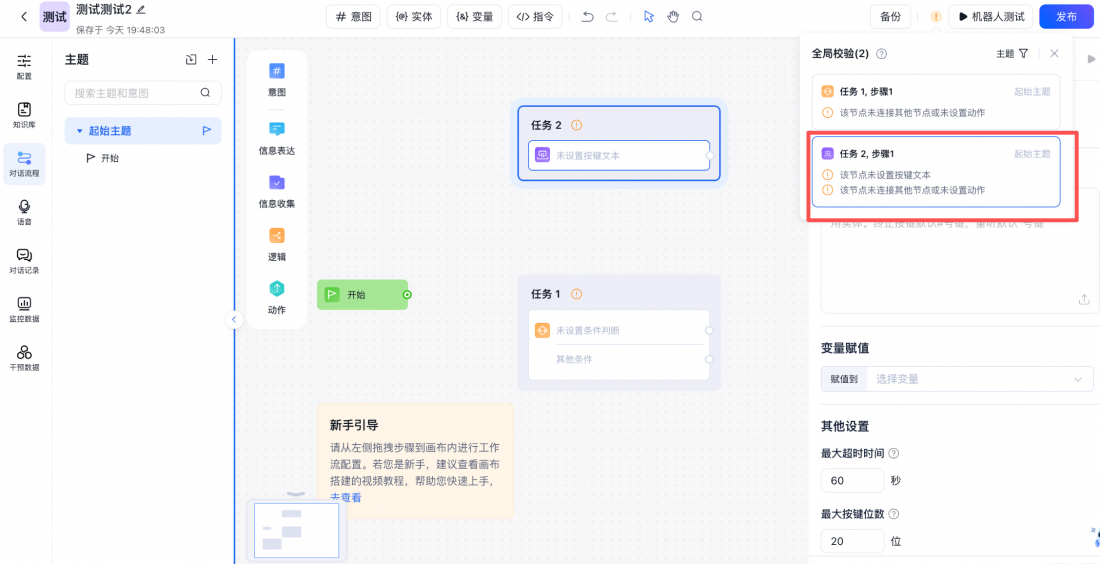Open 知识库 in the left sidebar
Viewport: 1100px width, 564px height.
24,115
